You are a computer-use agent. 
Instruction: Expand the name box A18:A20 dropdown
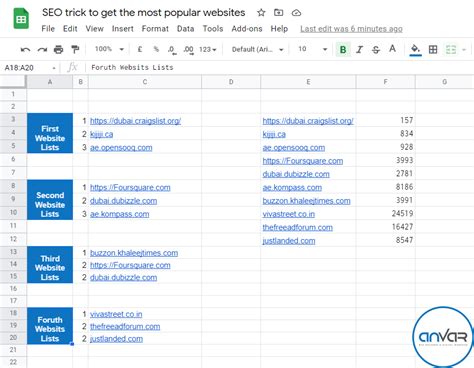(x=53, y=68)
